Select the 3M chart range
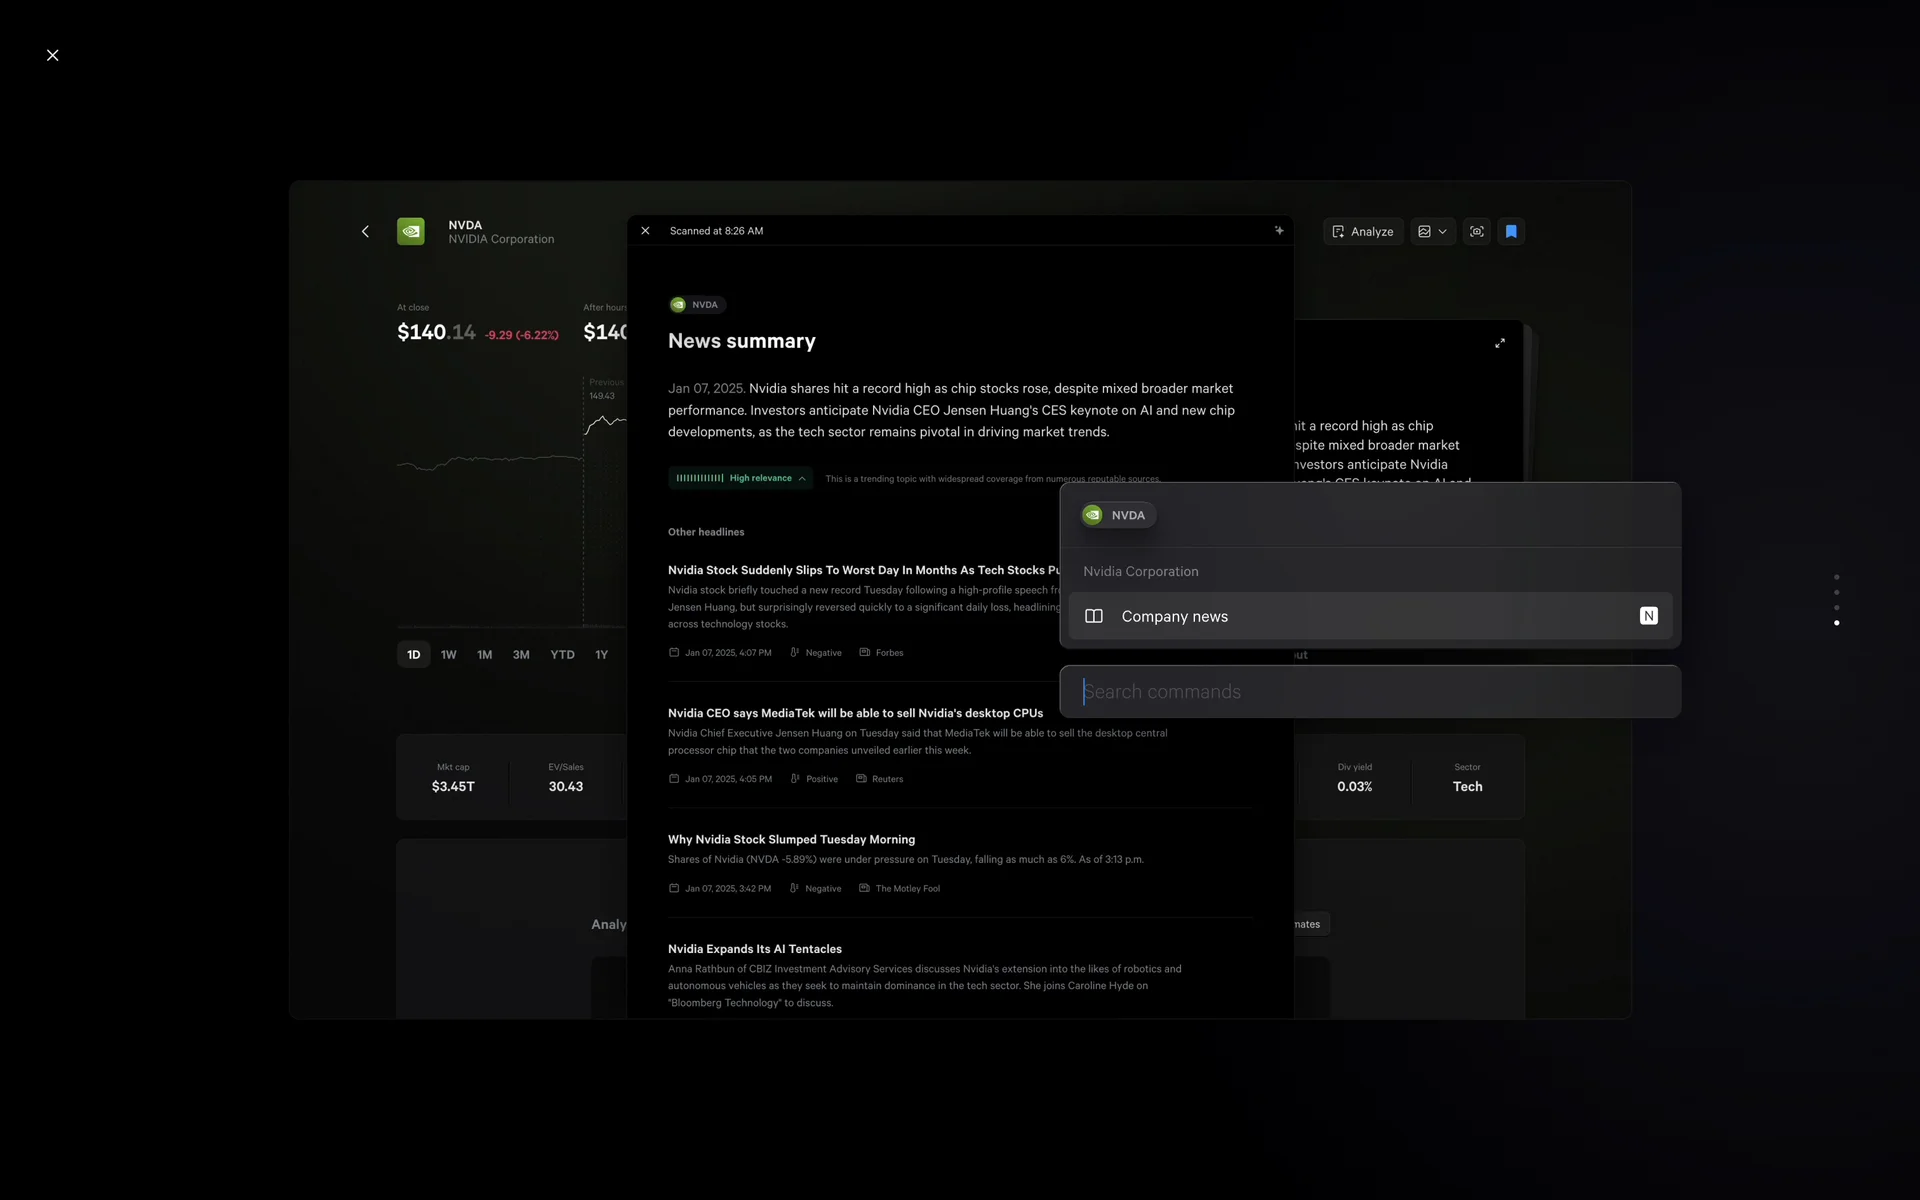 [x=521, y=655]
